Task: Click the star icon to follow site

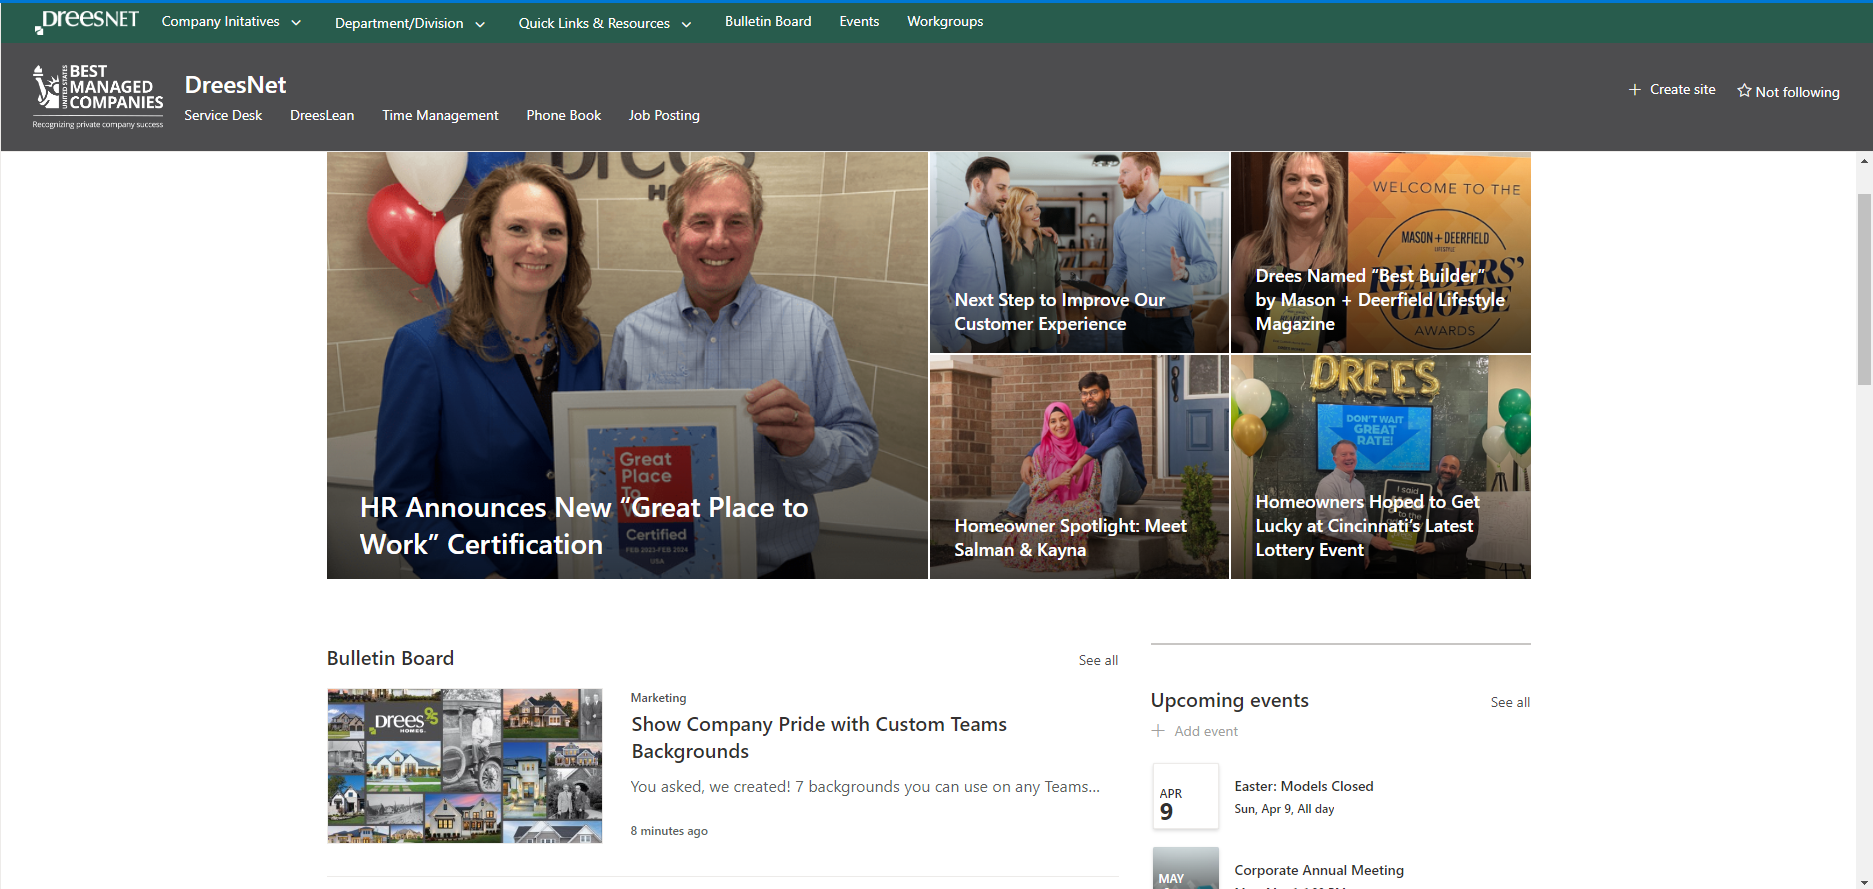Action: pos(1744,91)
